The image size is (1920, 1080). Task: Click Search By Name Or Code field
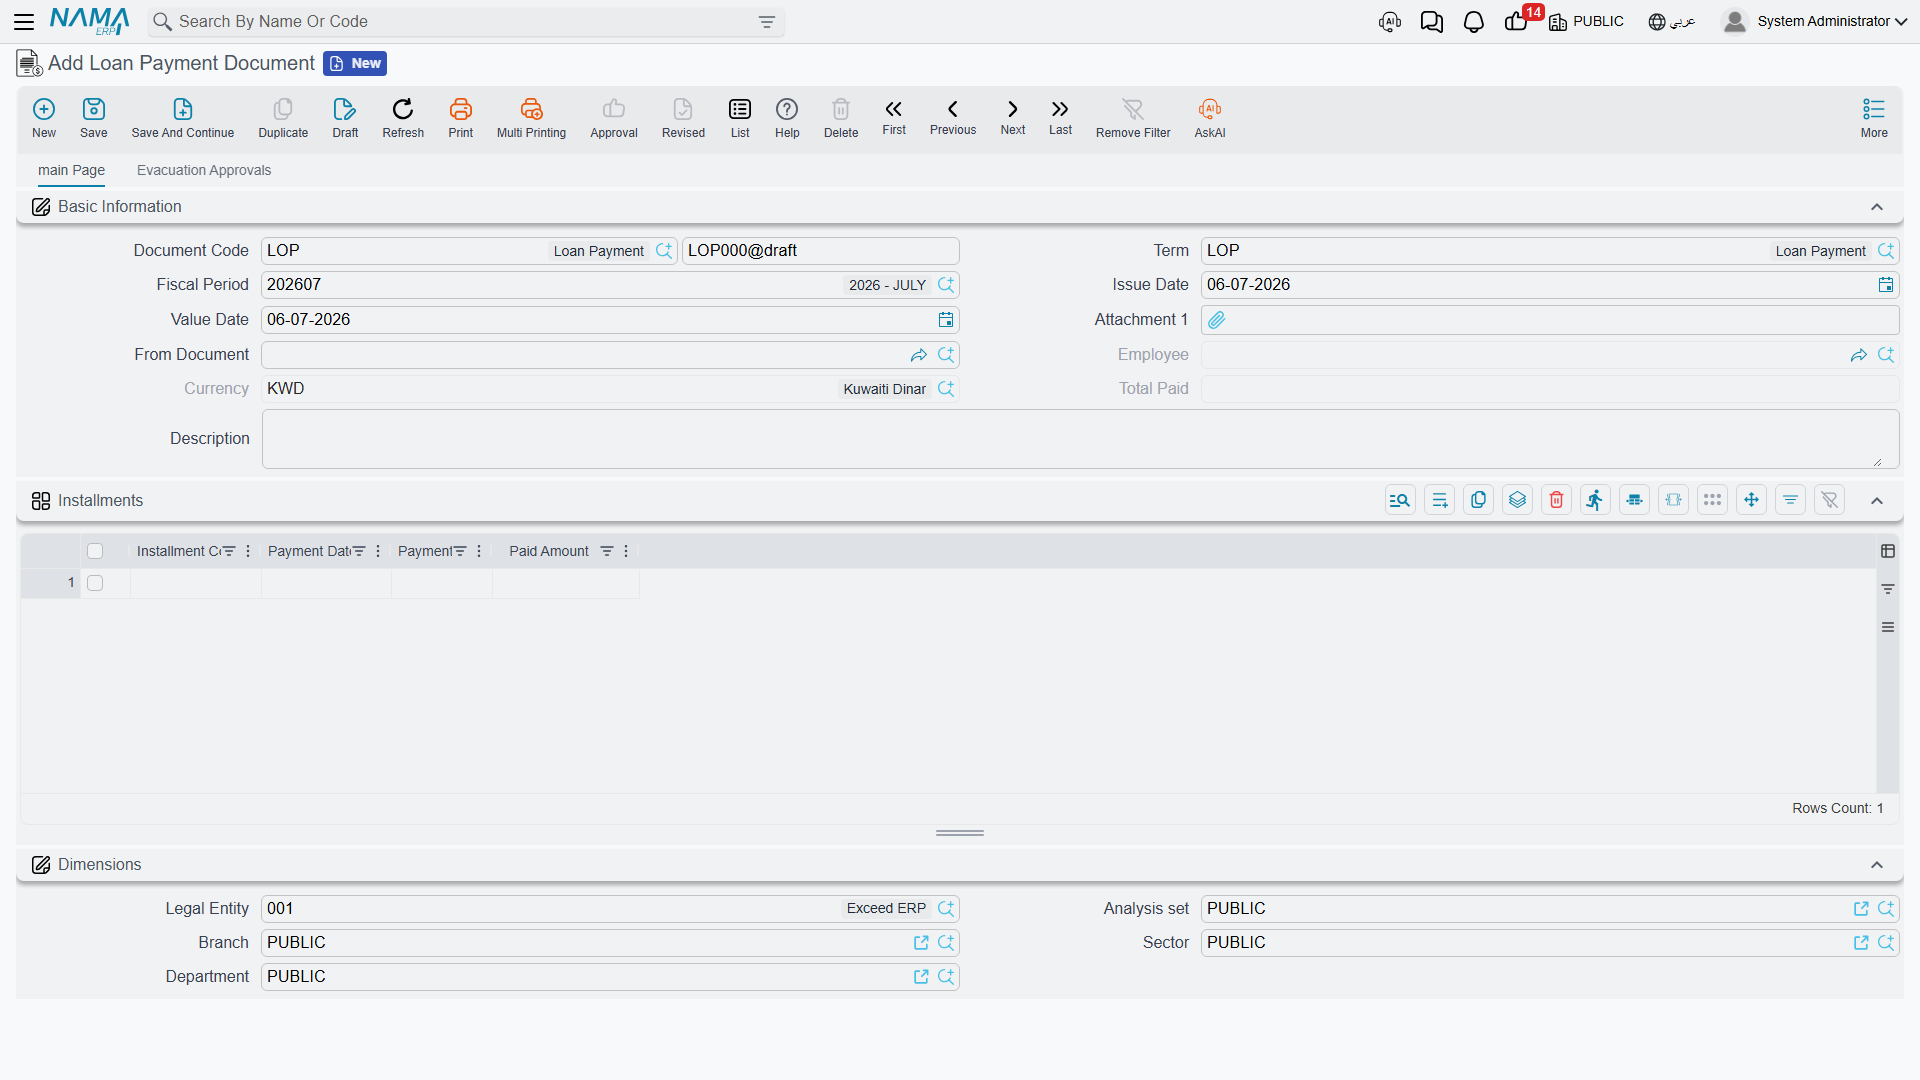click(467, 22)
